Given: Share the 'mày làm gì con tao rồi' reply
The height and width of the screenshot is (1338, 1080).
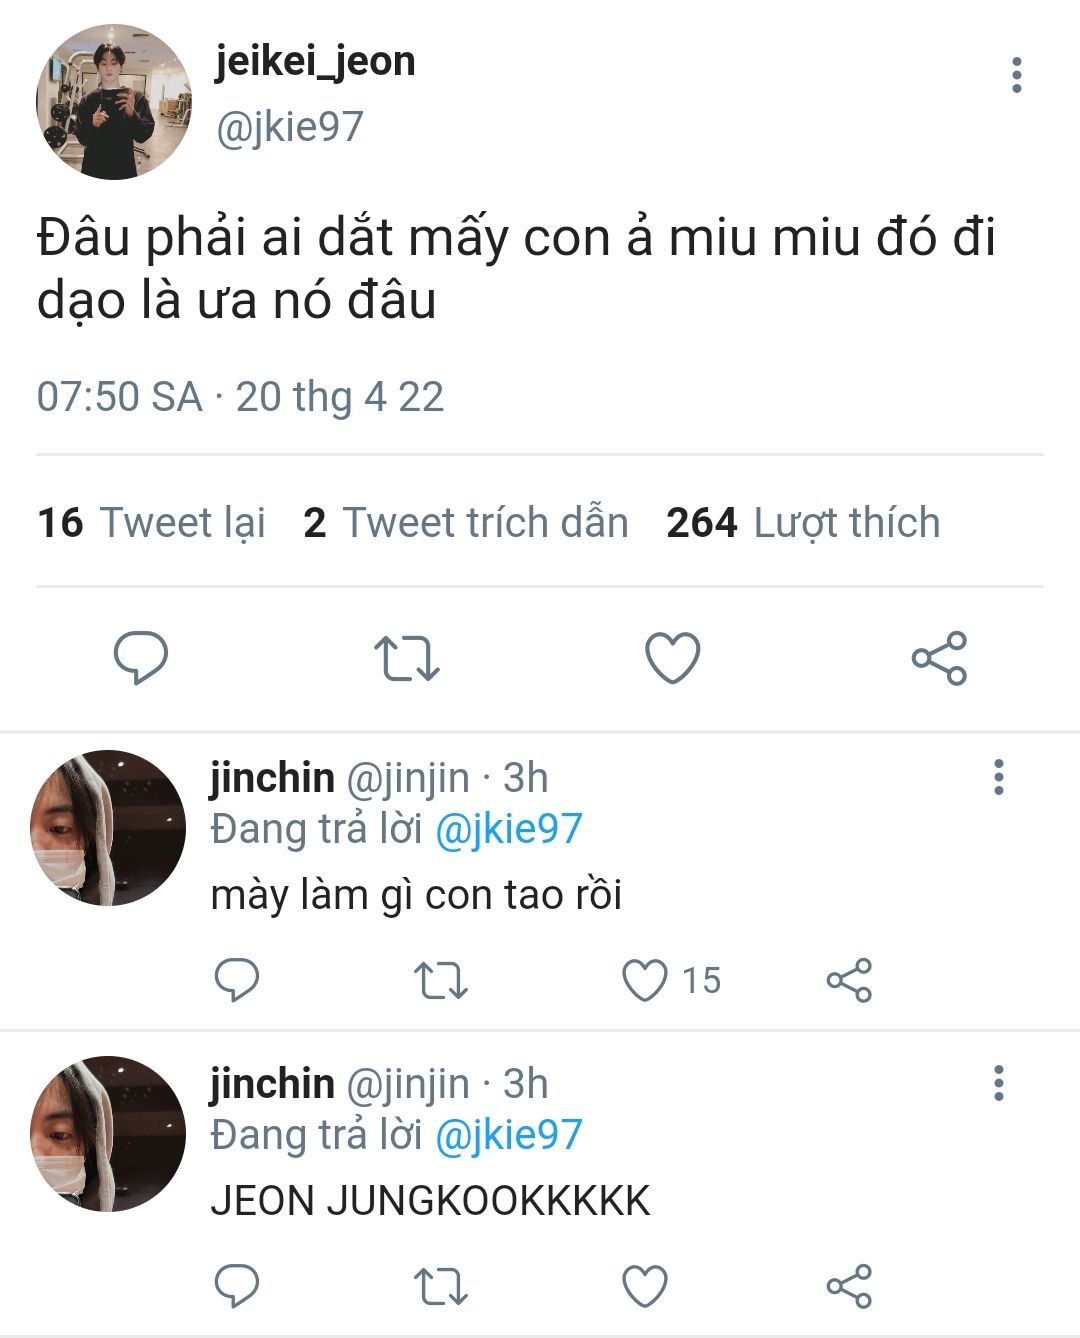Looking at the screenshot, I should click(849, 980).
